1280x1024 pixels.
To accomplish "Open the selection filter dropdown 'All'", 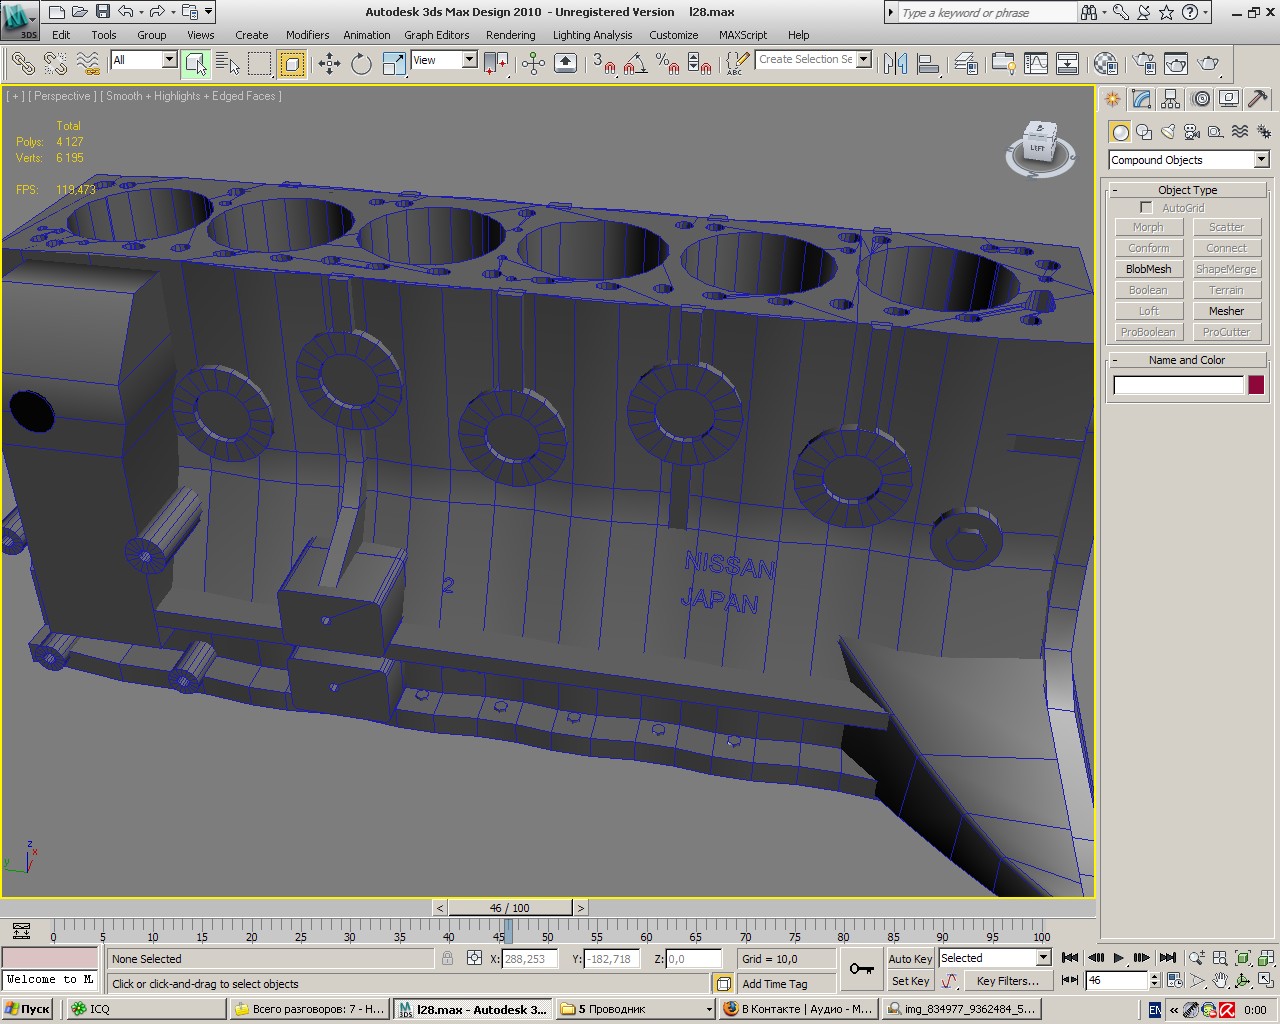I will pyautogui.click(x=144, y=60).
